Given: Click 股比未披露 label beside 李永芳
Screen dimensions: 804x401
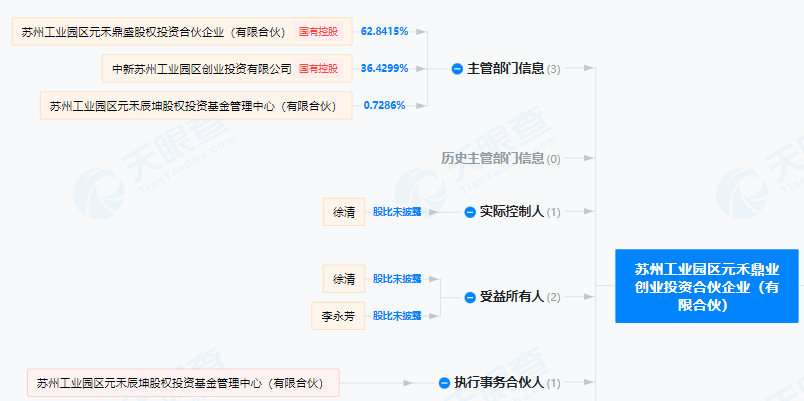Looking at the screenshot, I should coord(397,316).
